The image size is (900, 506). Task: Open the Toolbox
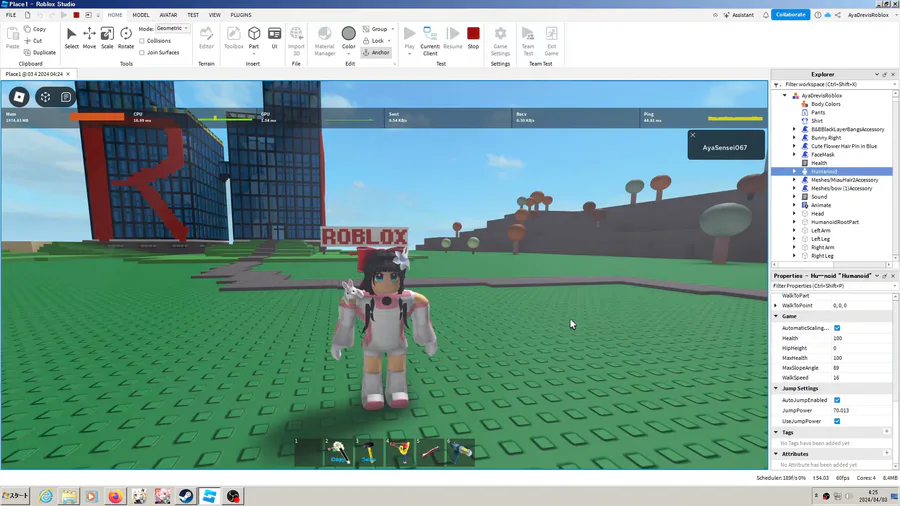233,38
